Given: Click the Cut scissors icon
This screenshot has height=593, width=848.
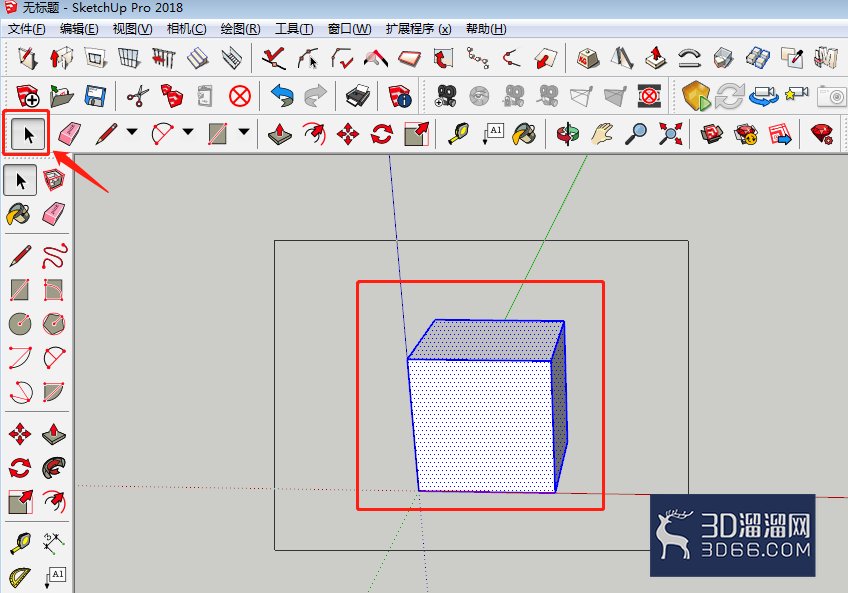Looking at the screenshot, I should click(x=138, y=96).
